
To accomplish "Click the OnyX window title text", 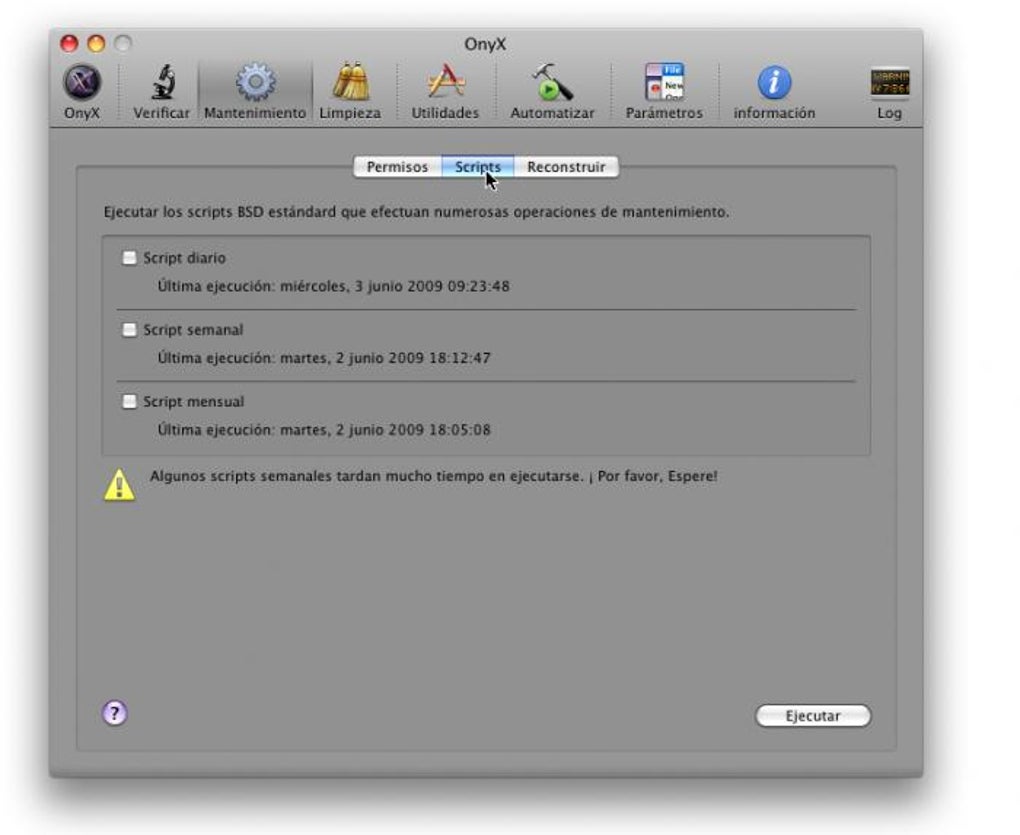I will tap(485, 44).
